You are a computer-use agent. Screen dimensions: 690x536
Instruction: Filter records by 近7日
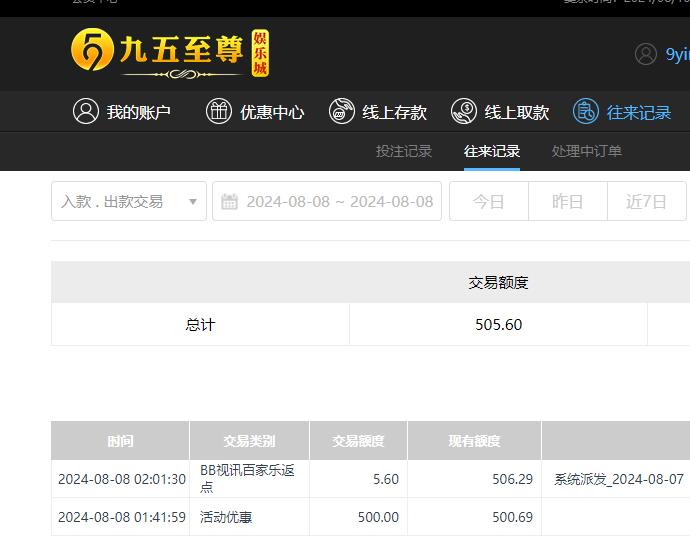647,201
